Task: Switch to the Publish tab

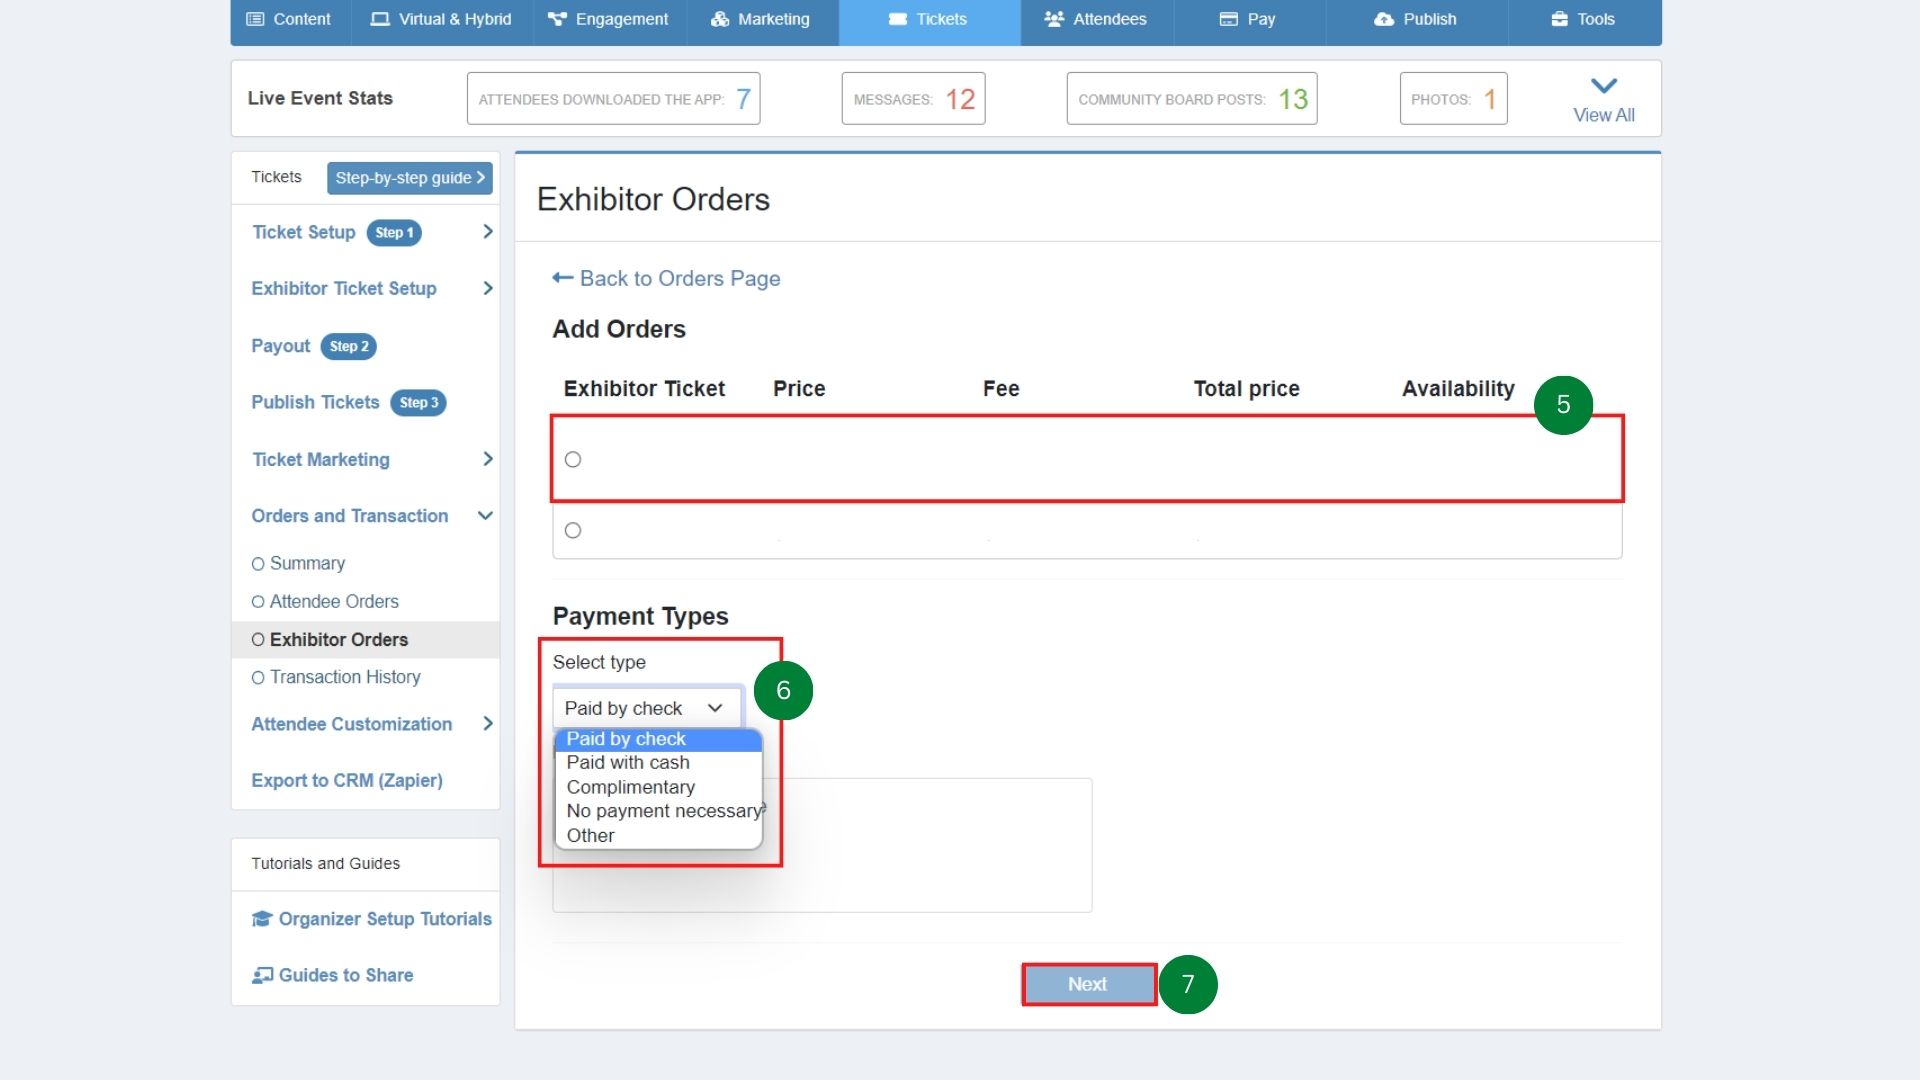Action: click(x=1416, y=20)
